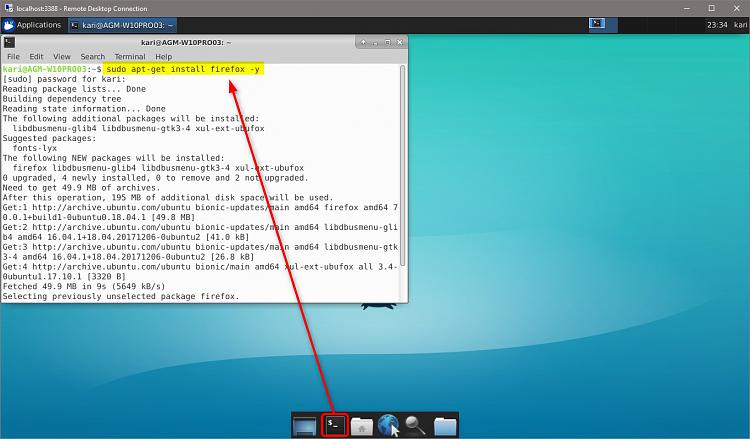Open the terminal View menu
Viewport: 750px width, 439px height.
[62, 56]
